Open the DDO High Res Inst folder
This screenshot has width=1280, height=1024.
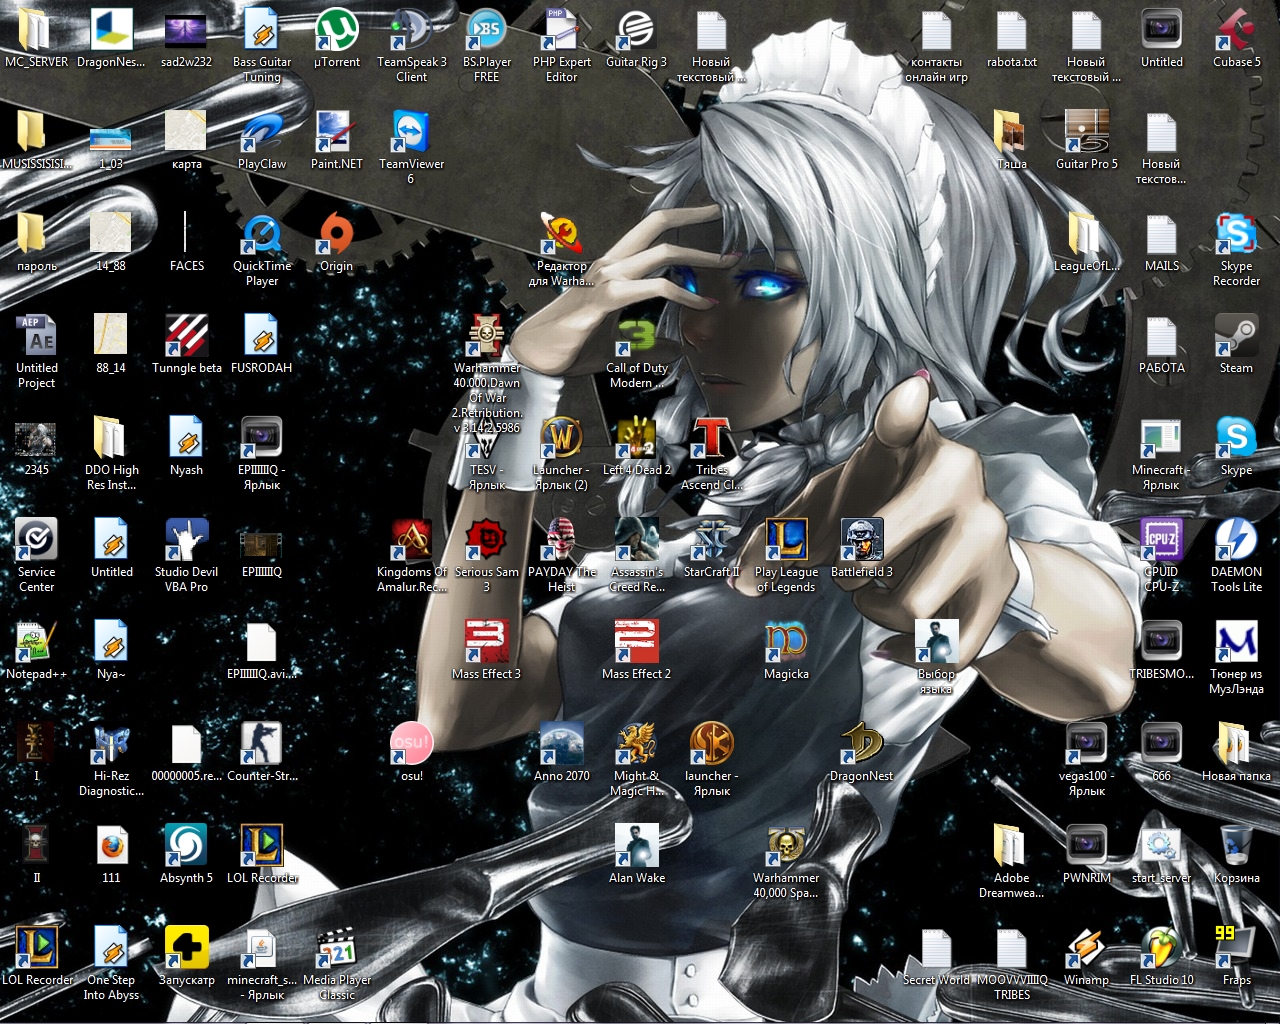pyautogui.click(x=112, y=438)
